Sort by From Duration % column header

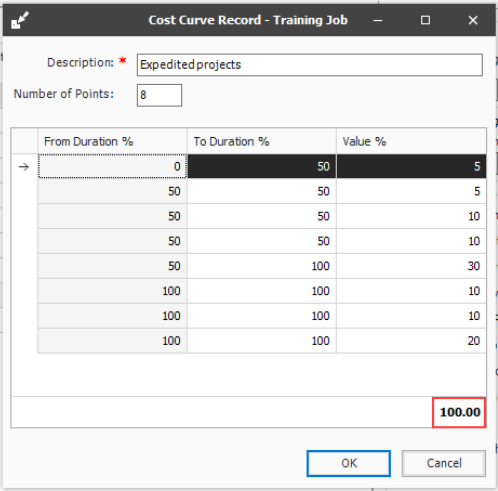pyautogui.click(x=112, y=141)
